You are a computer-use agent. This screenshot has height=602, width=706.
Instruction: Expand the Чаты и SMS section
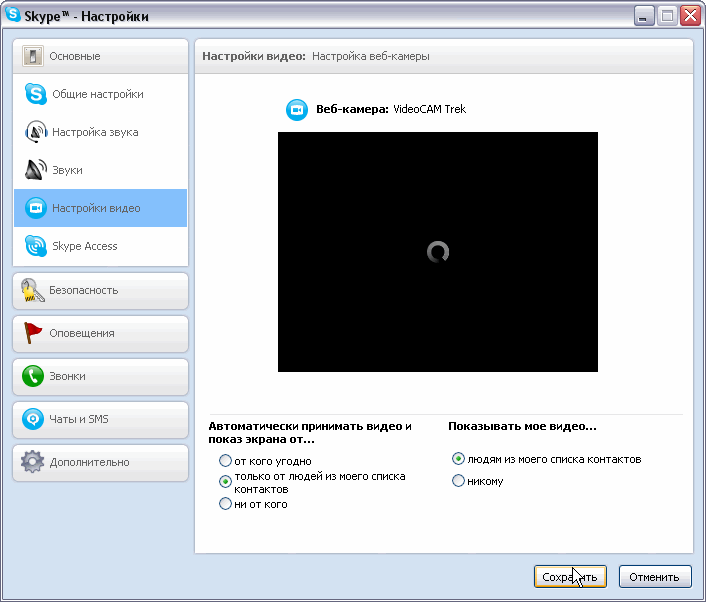point(100,419)
